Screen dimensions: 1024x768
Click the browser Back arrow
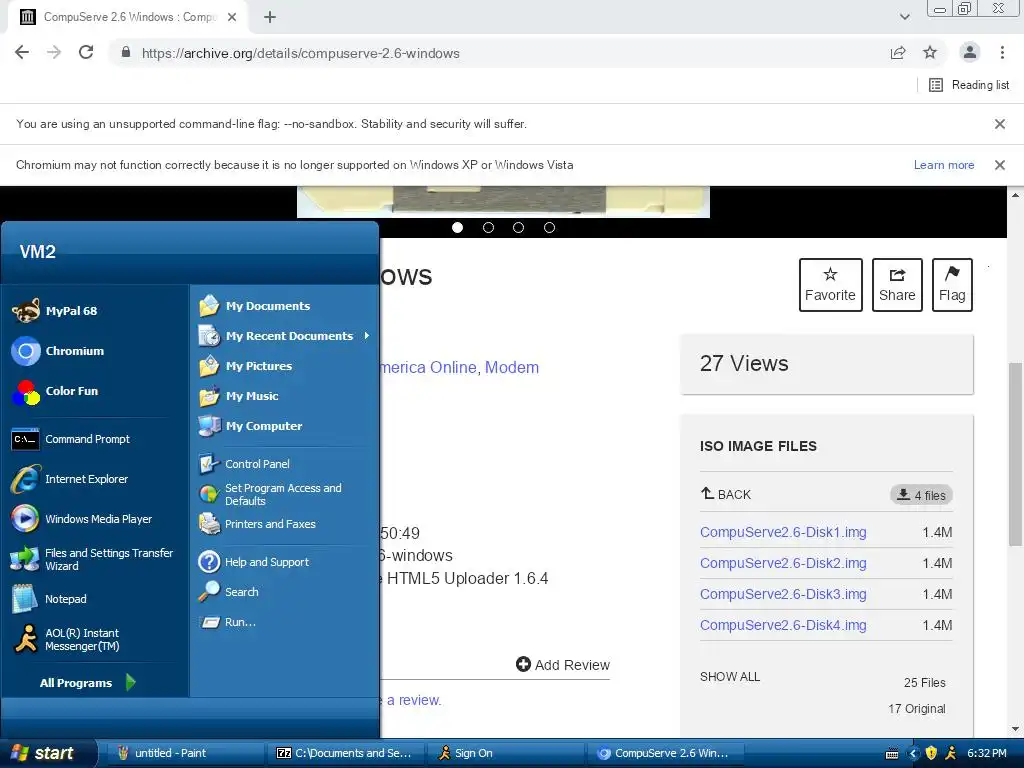(22, 53)
